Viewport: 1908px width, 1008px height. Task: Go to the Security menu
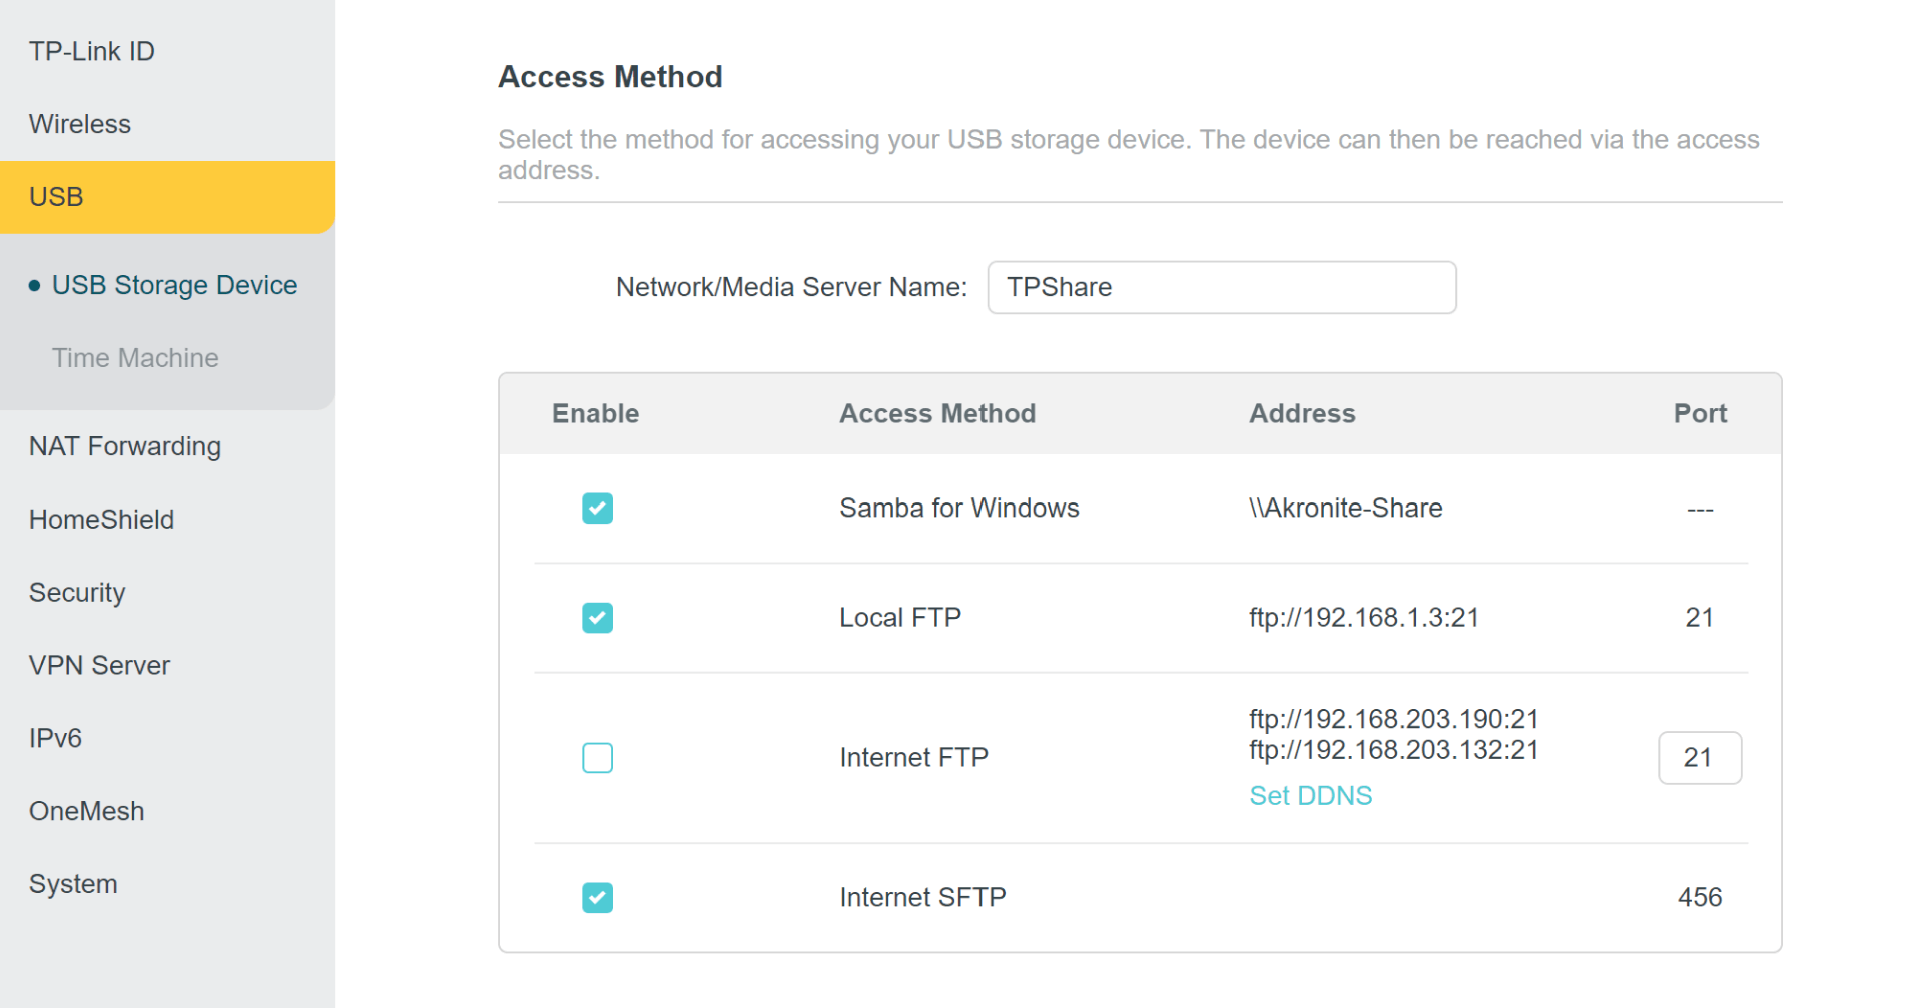pos(77,593)
